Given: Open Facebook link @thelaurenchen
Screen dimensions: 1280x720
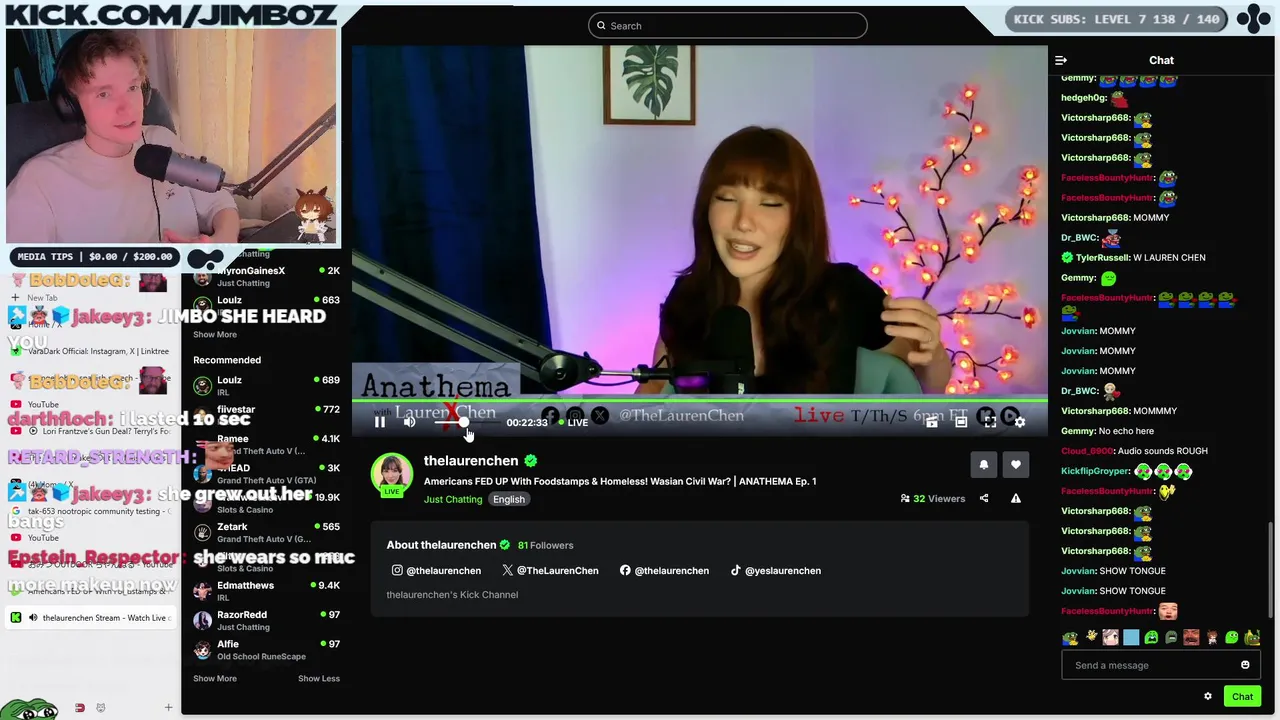Looking at the screenshot, I should (x=664, y=570).
